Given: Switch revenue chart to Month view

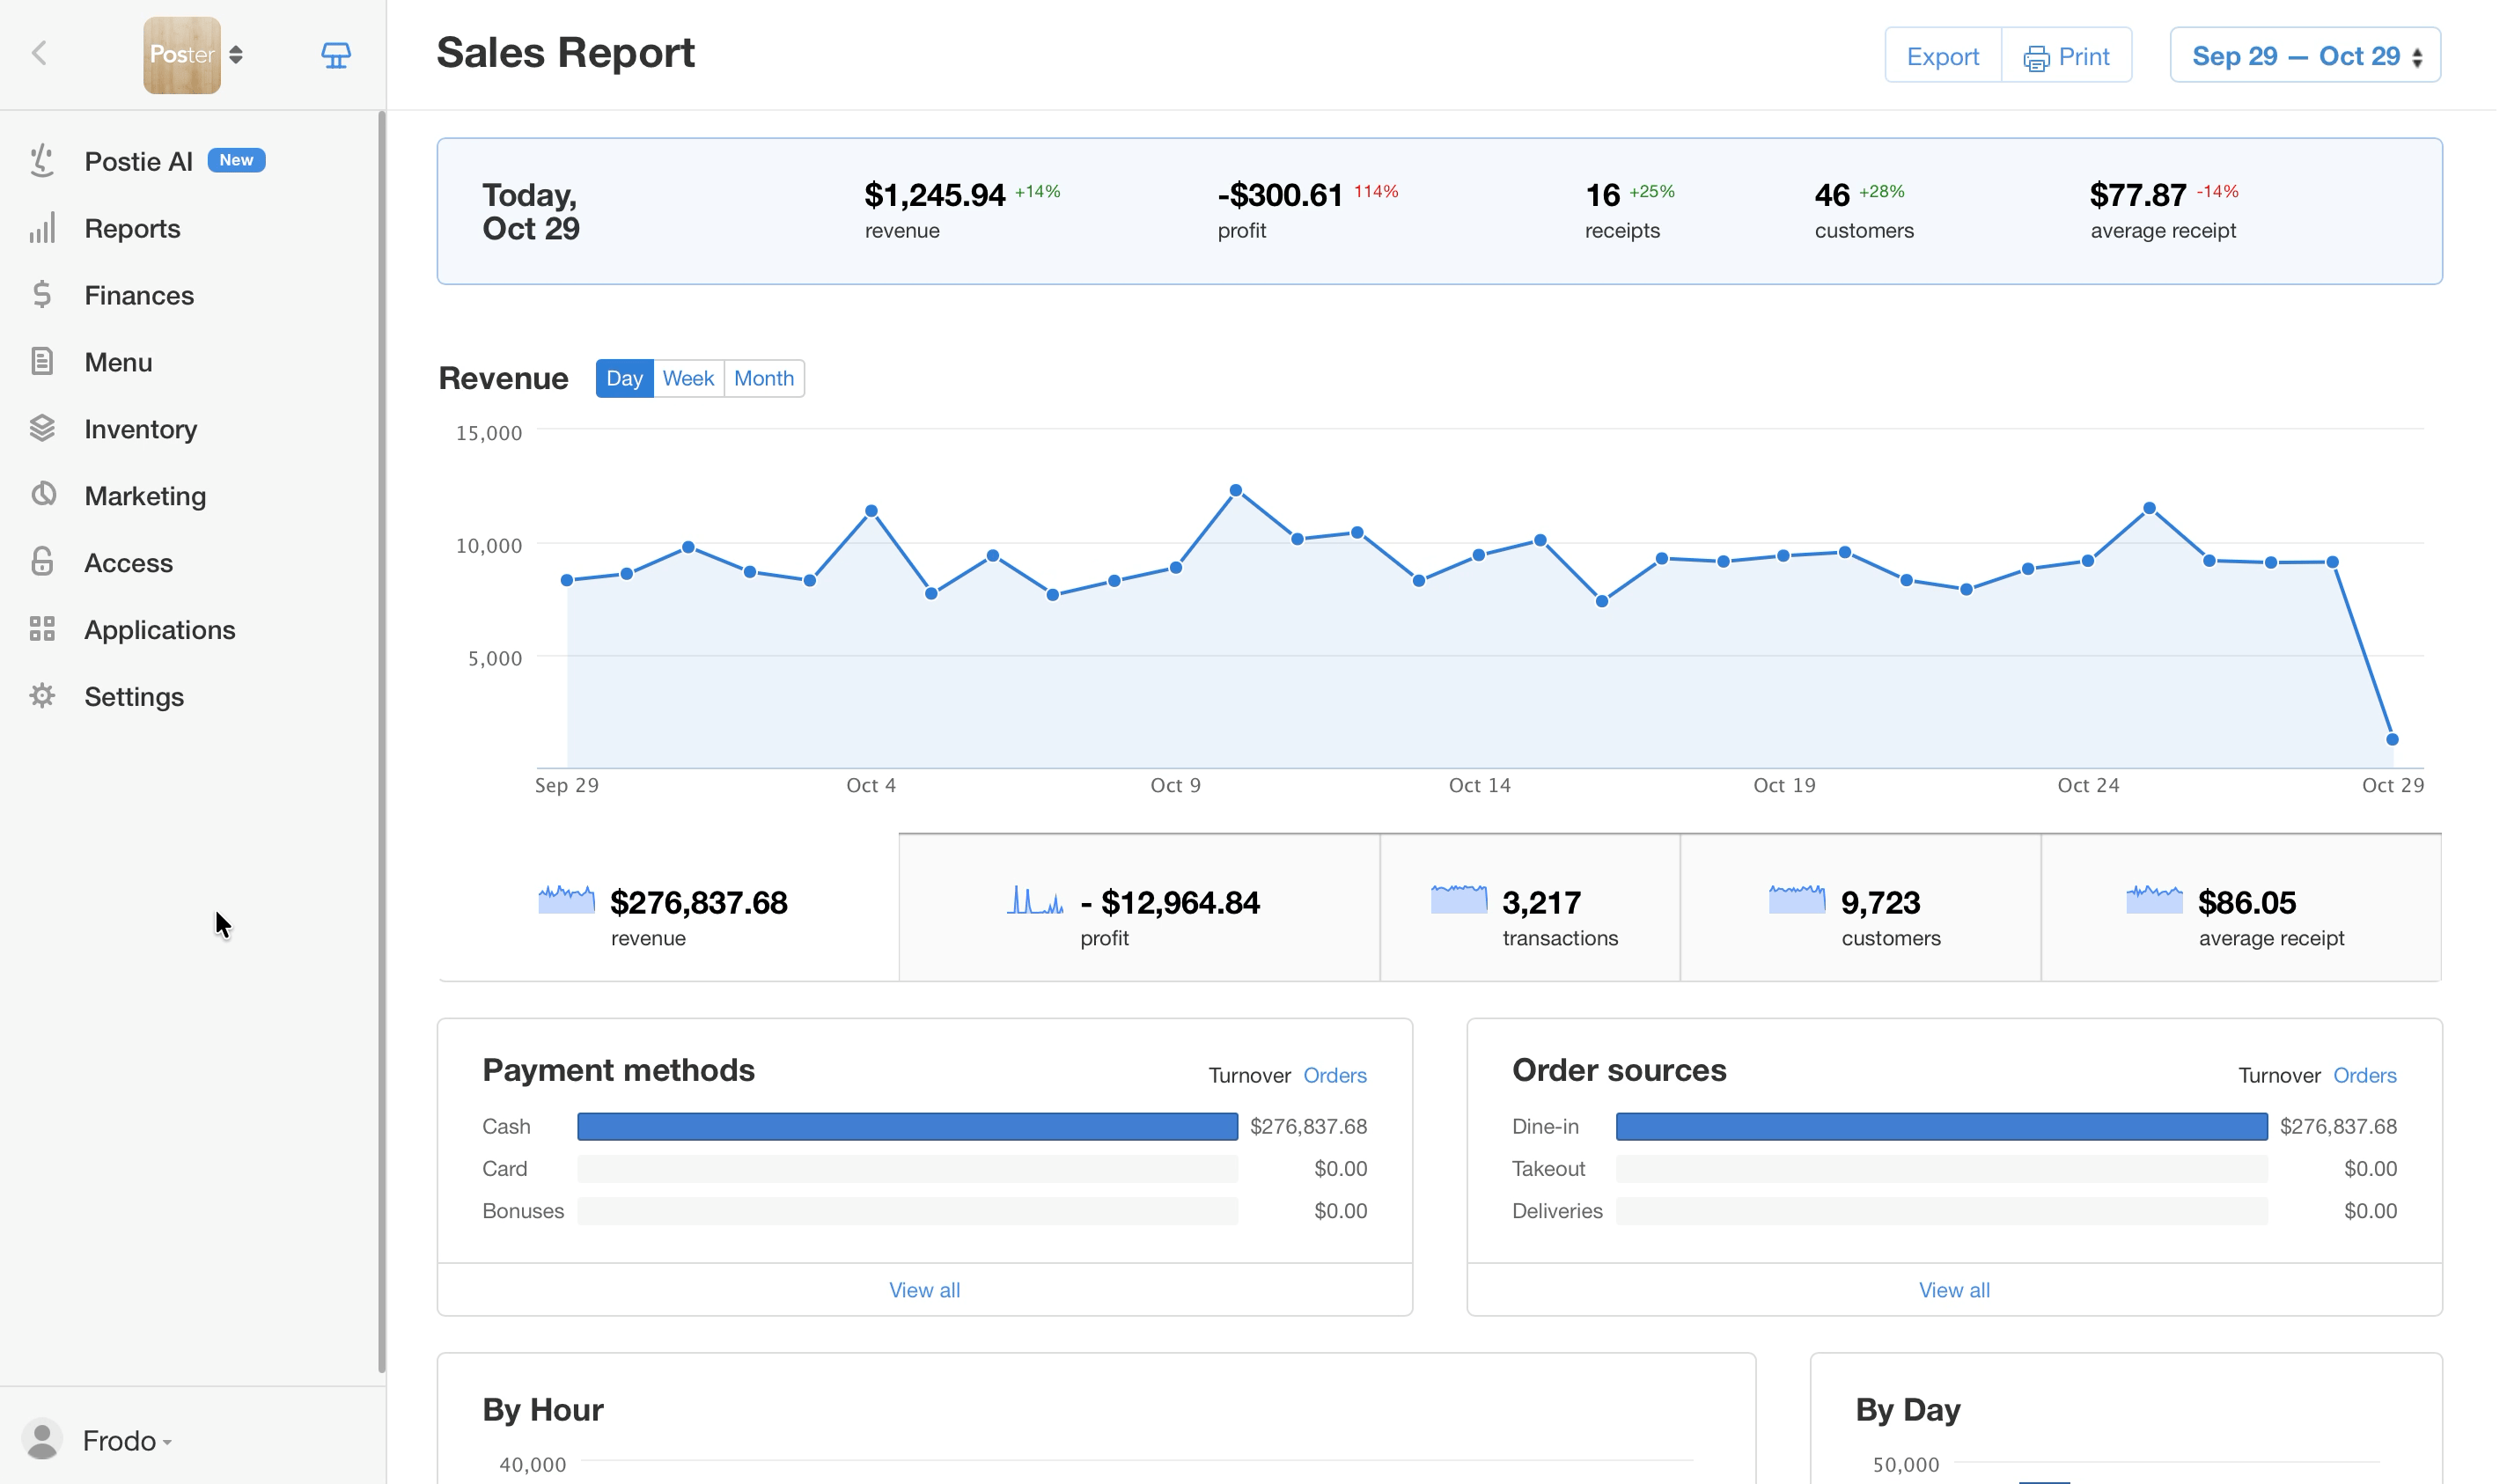Looking at the screenshot, I should pyautogui.click(x=764, y=379).
